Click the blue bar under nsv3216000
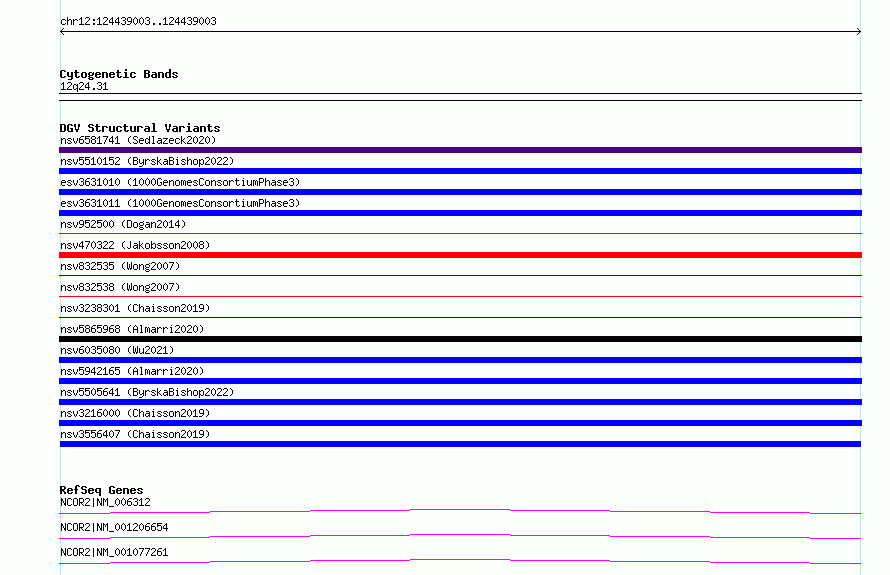 (460, 423)
